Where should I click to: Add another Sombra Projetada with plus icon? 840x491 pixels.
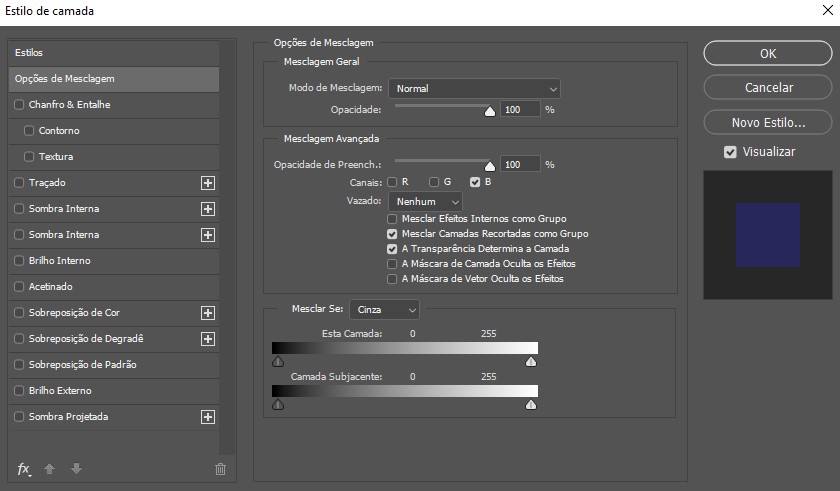[208, 417]
